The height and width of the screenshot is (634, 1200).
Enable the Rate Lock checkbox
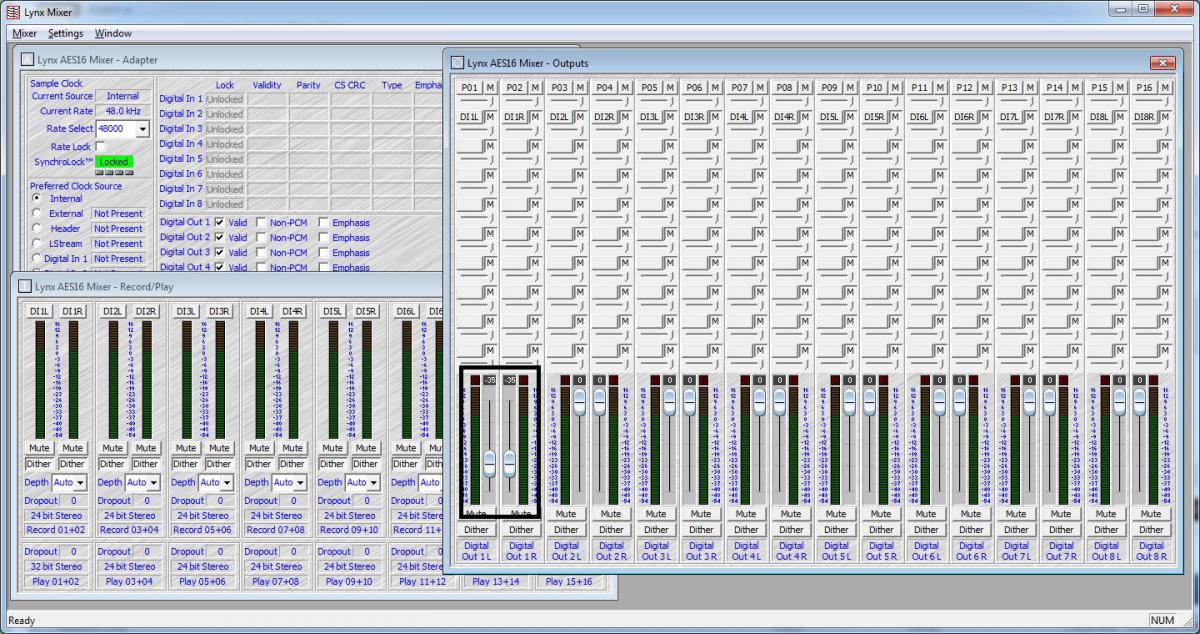[x=100, y=146]
